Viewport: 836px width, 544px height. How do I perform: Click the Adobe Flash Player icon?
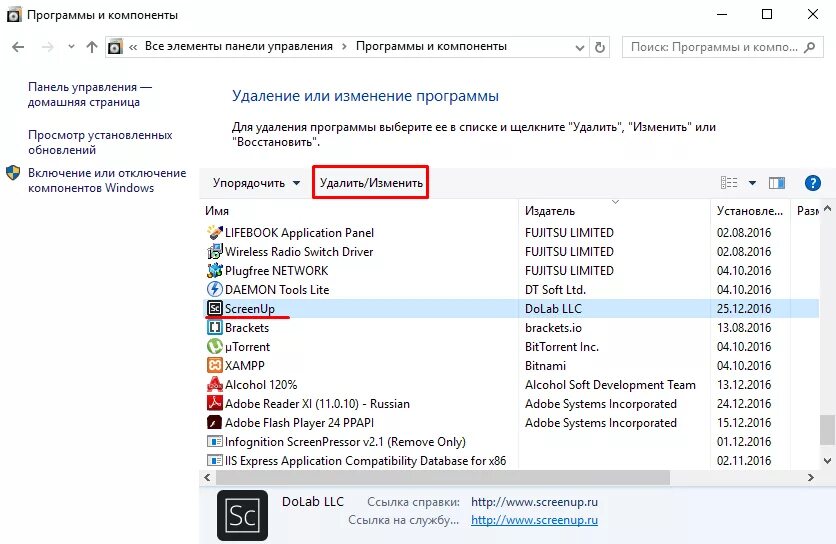(214, 422)
